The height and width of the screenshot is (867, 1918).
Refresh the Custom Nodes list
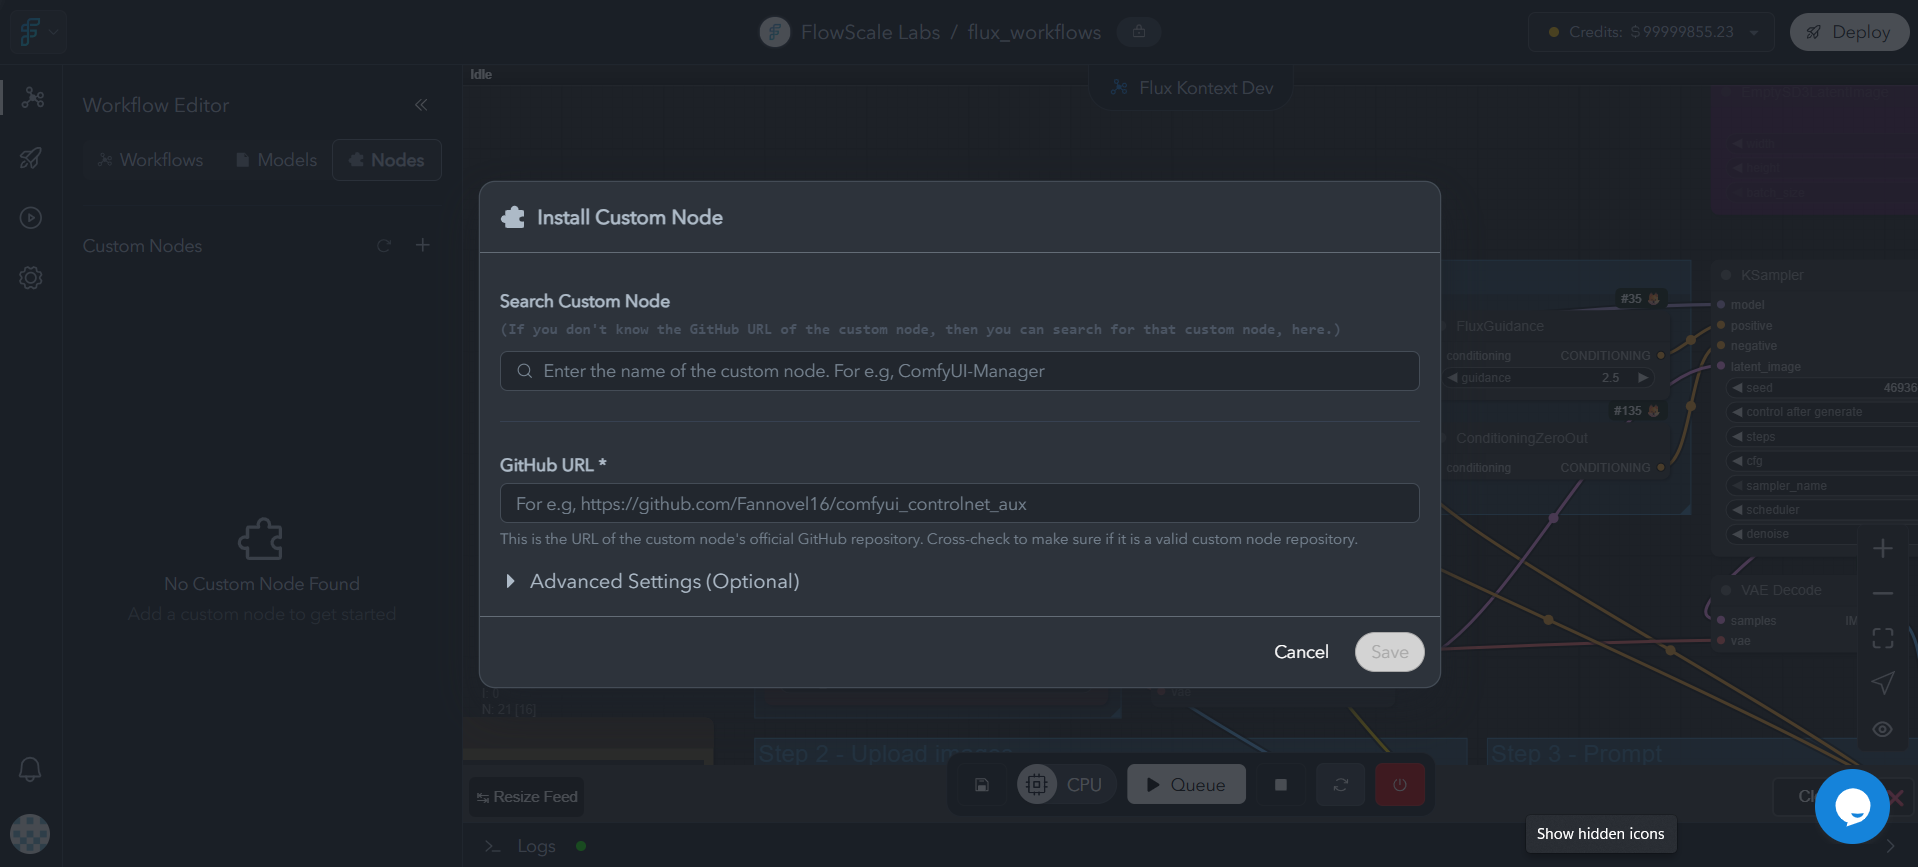pos(384,246)
